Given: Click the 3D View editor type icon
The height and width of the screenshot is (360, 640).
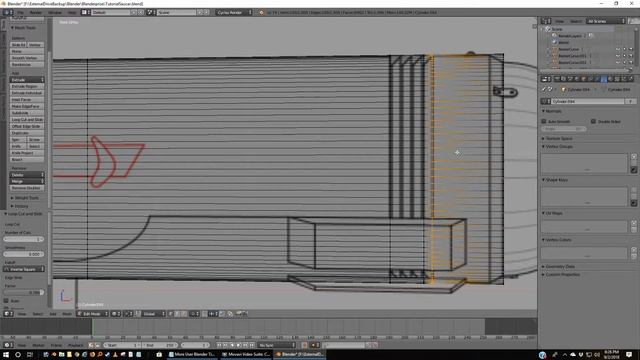Looking at the screenshot, I should pos(8,313).
